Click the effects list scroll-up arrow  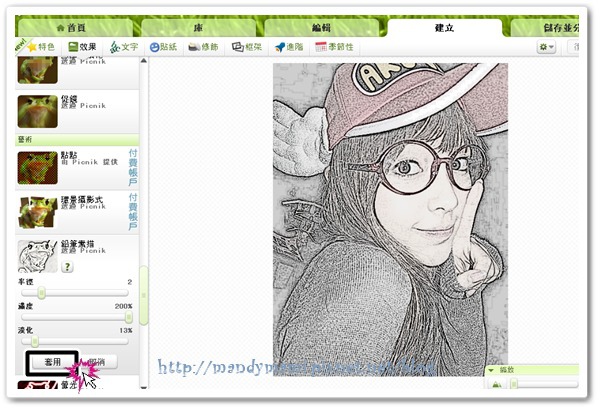(143, 60)
